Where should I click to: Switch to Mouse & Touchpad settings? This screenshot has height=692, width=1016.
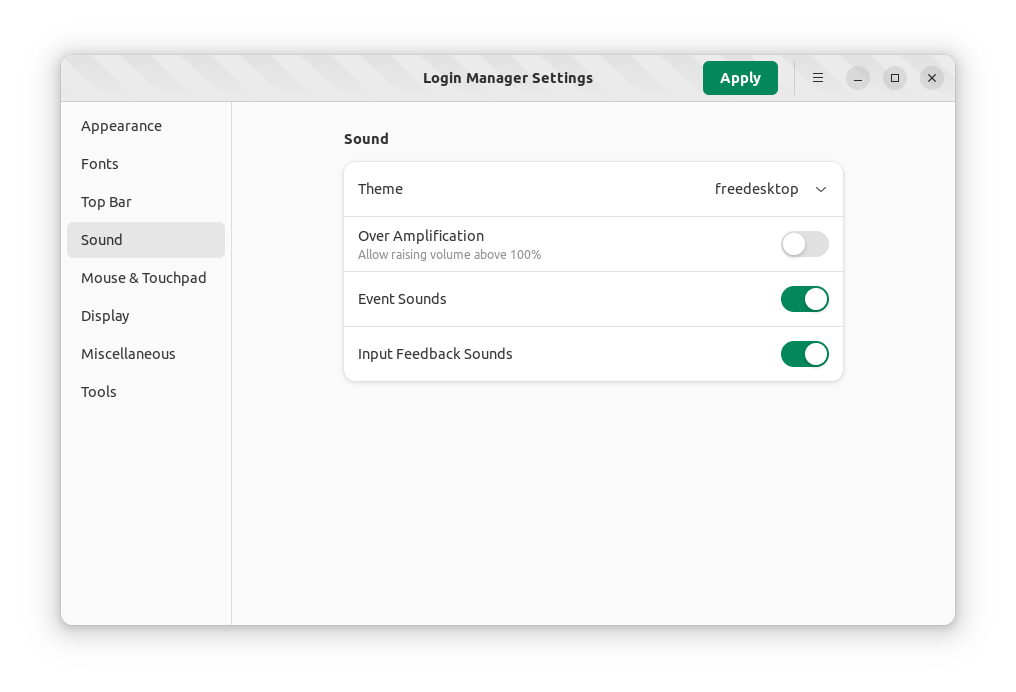click(143, 278)
